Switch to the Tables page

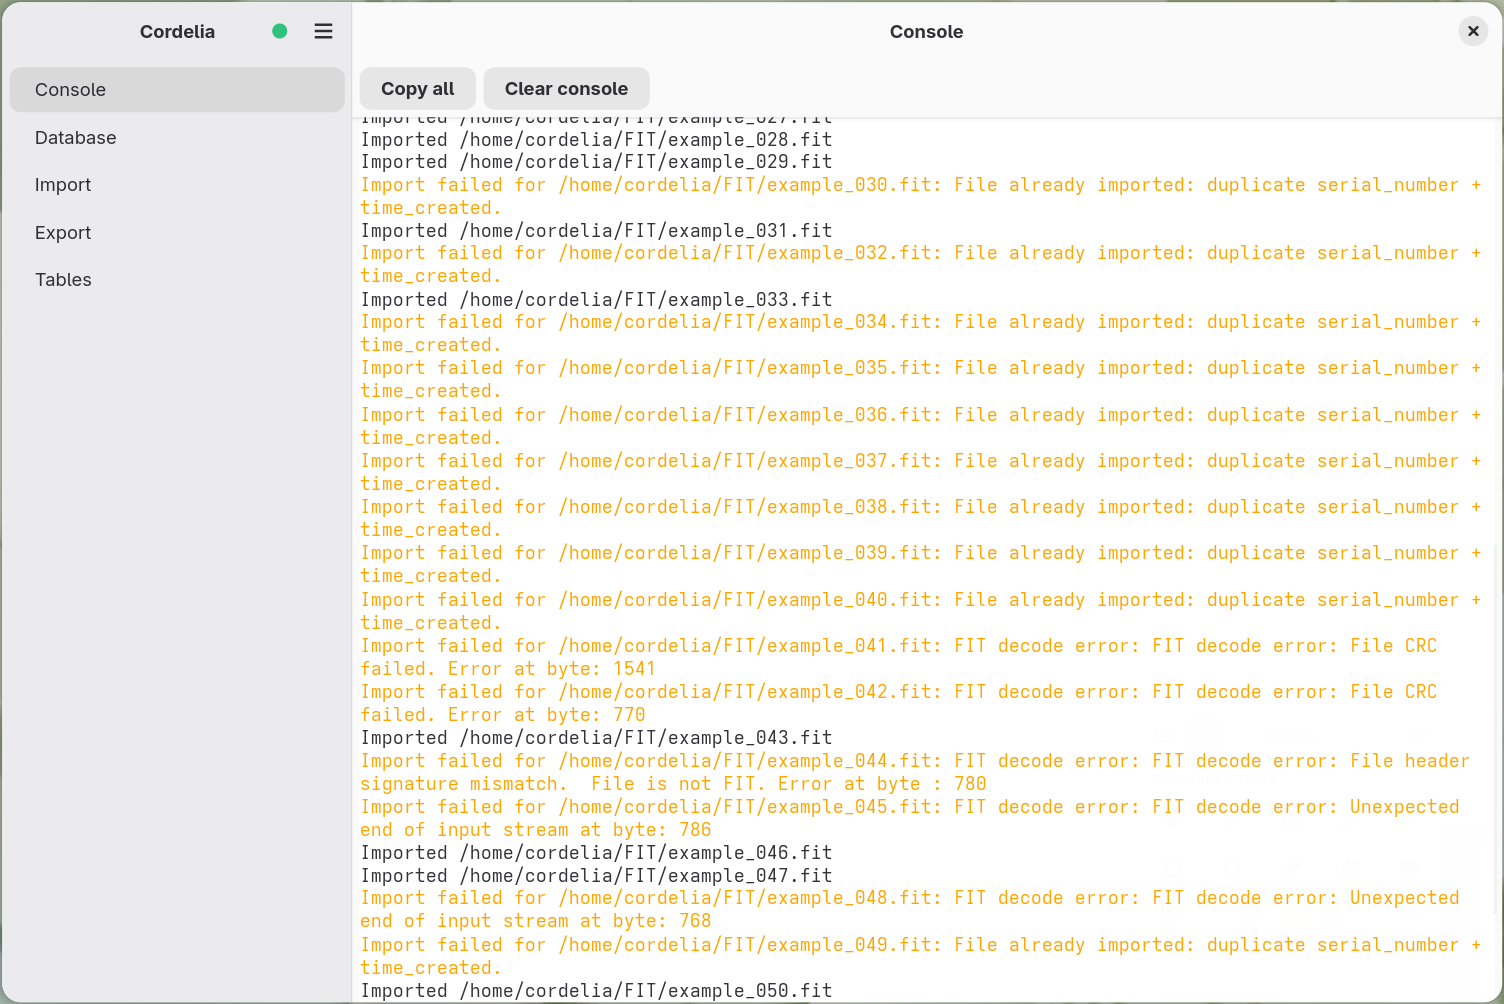coord(177,280)
